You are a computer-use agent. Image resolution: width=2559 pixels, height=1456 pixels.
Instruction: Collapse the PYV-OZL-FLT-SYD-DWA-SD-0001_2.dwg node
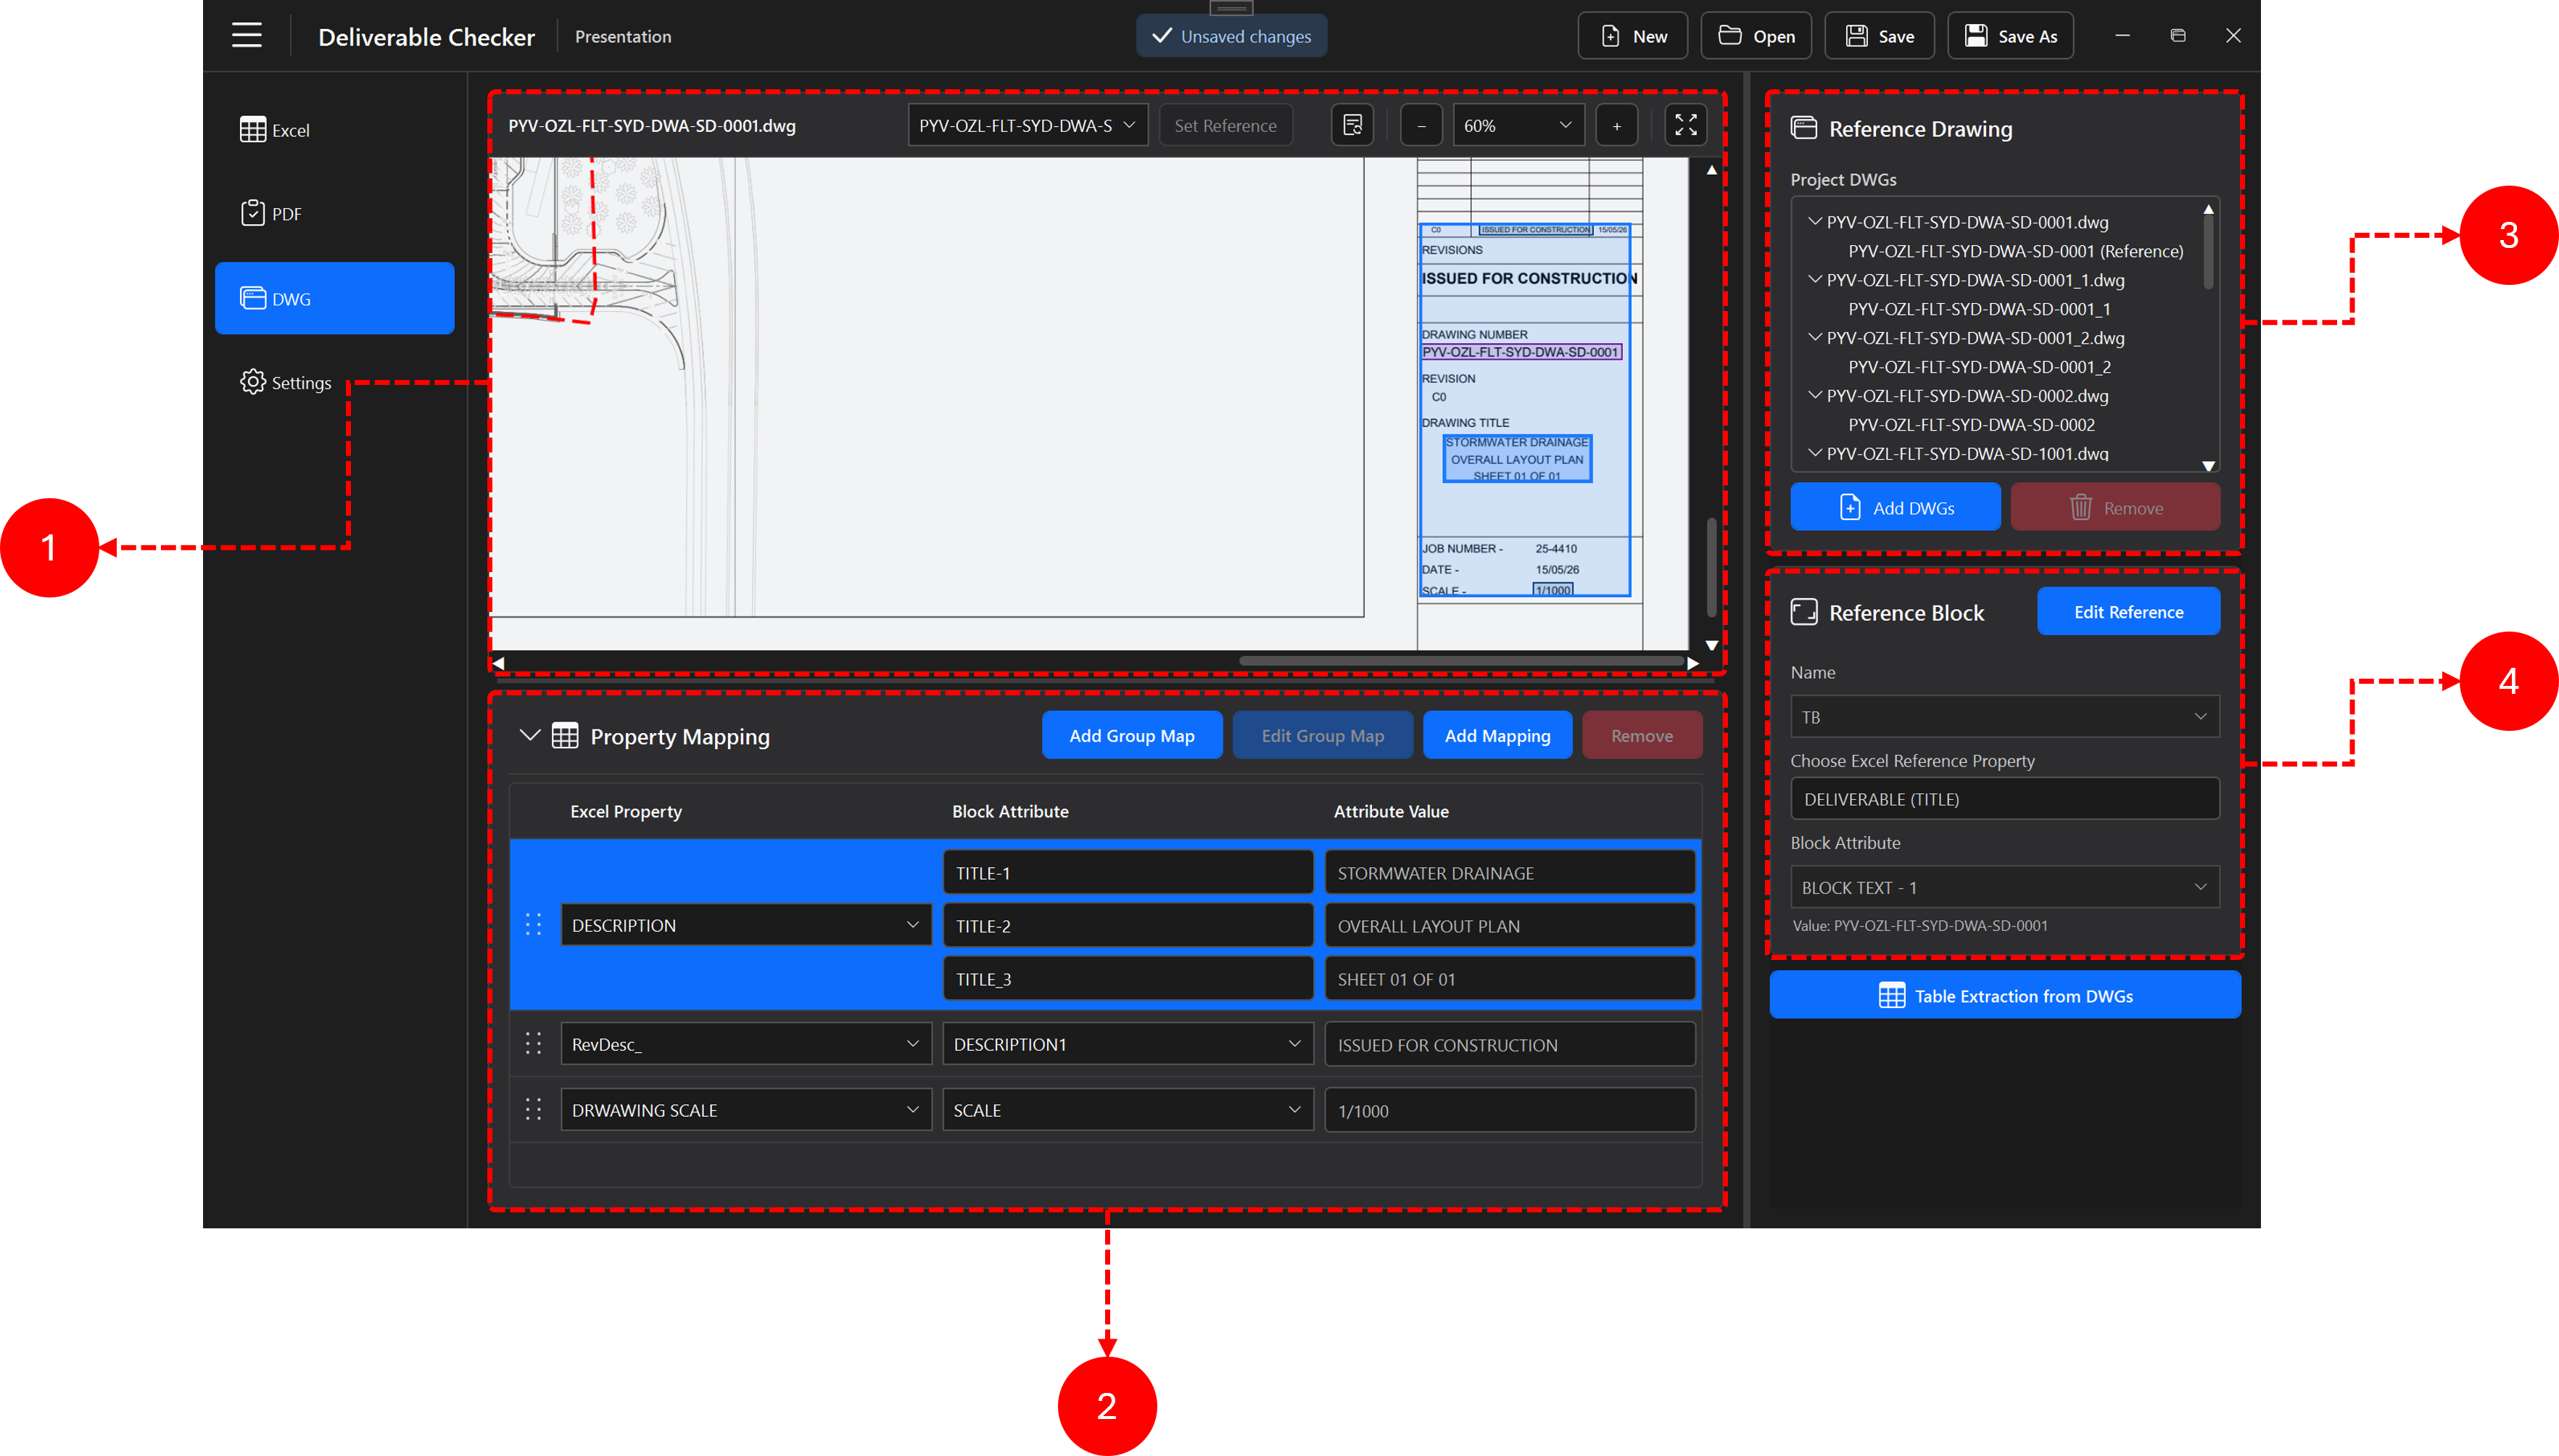tap(1814, 337)
